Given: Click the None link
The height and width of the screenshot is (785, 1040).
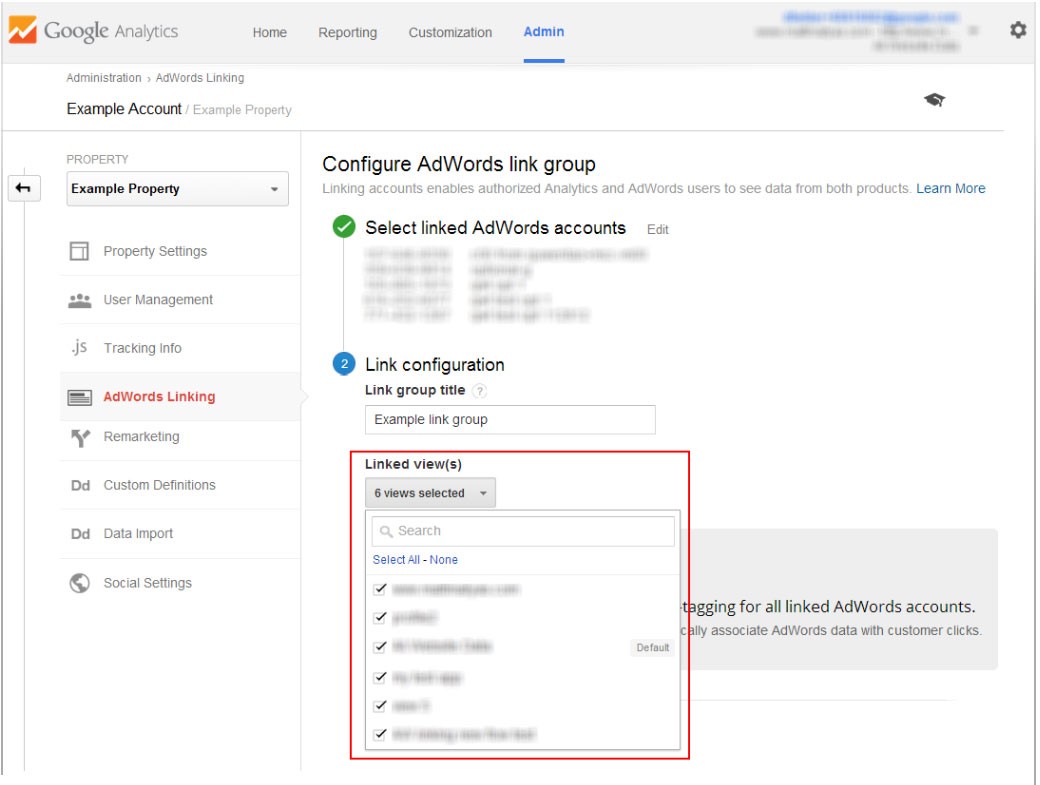Looking at the screenshot, I should (444, 560).
